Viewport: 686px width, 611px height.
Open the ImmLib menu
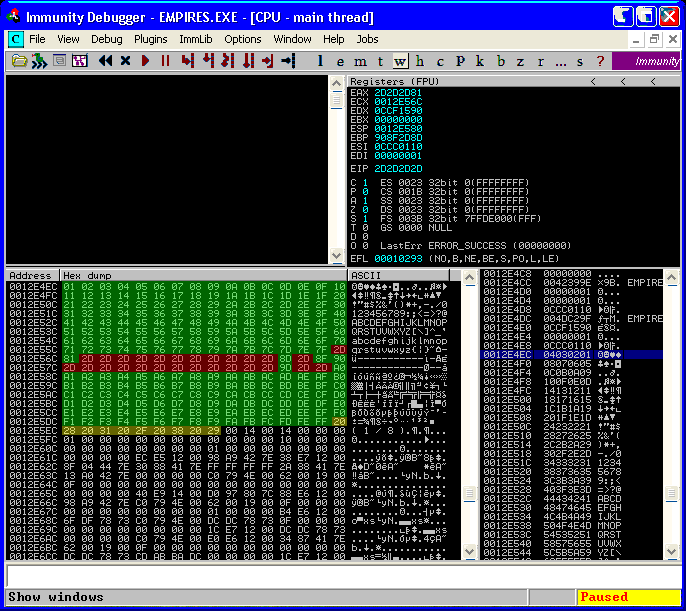pyautogui.click(x=196, y=39)
